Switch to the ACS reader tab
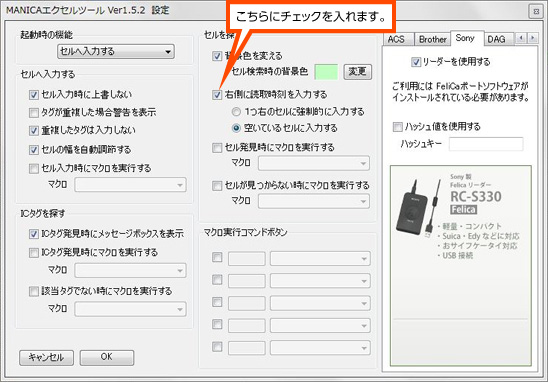 tap(398, 39)
